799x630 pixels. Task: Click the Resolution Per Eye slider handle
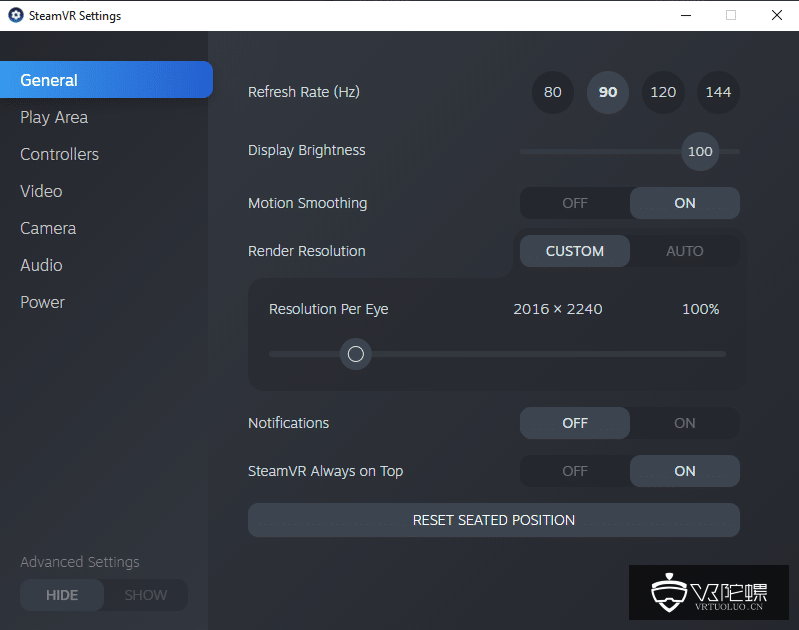[356, 354]
